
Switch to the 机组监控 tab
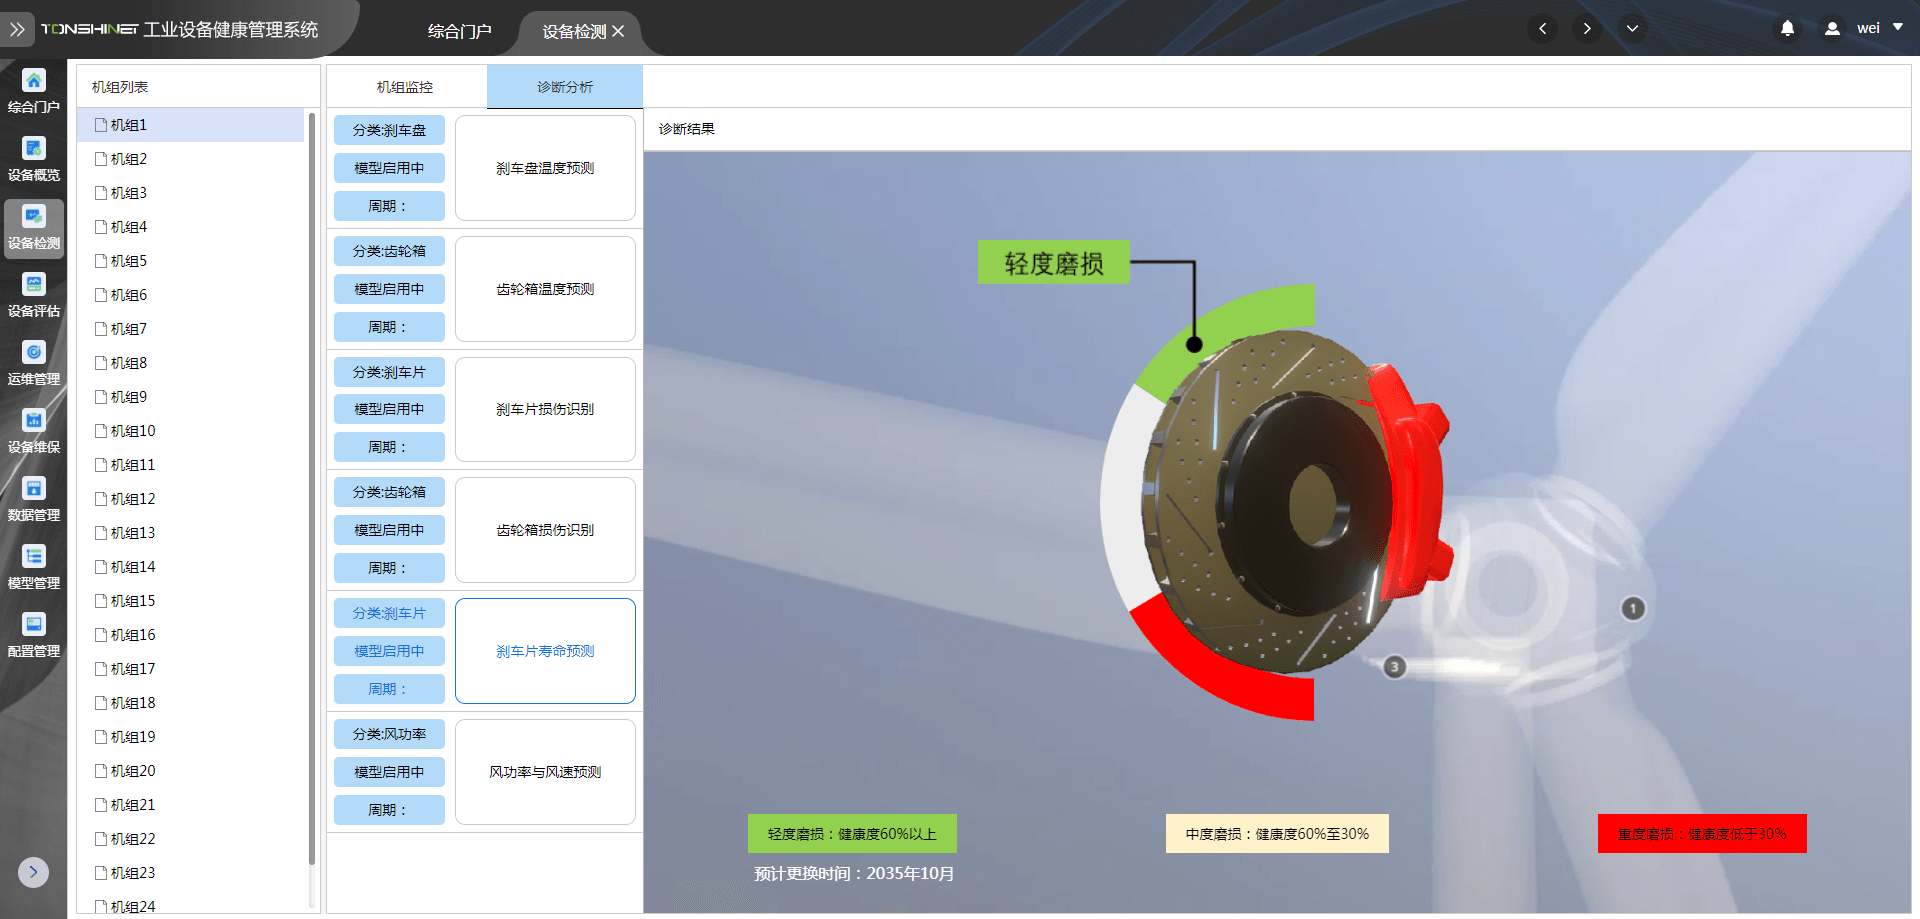point(405,87)
